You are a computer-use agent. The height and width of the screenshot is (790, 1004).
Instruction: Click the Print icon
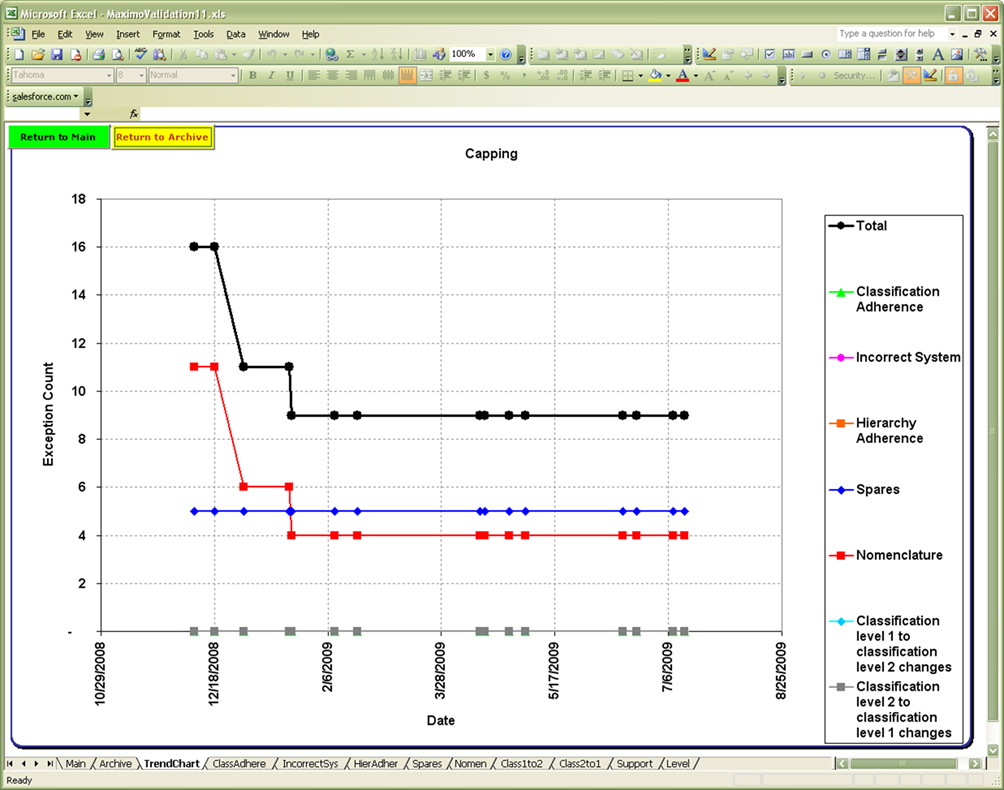[98, 54]
